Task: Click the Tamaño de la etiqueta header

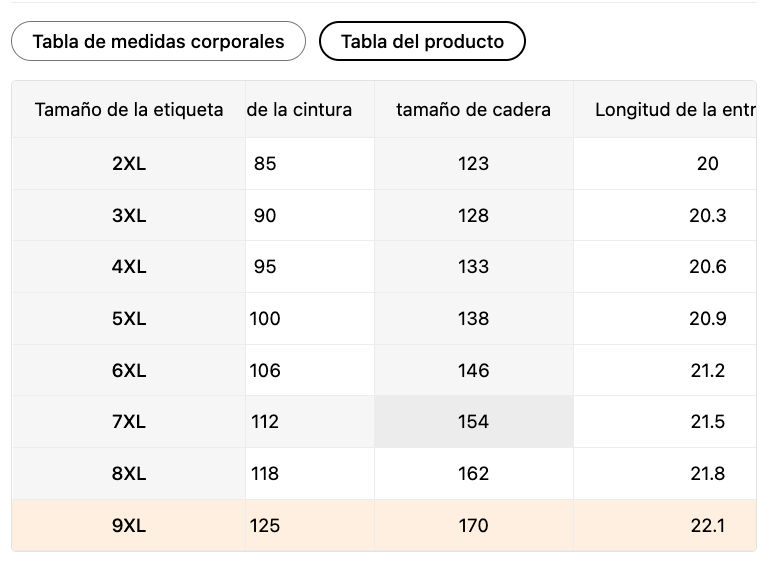Action: [x=129, y=110]
